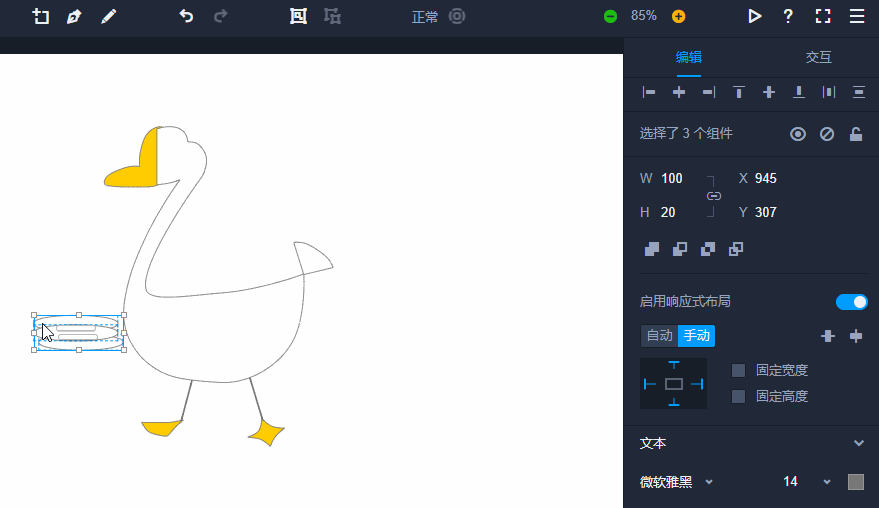Click the green zoom out button
The width and height of the screenshot is (879, 508).
(610, 16)
